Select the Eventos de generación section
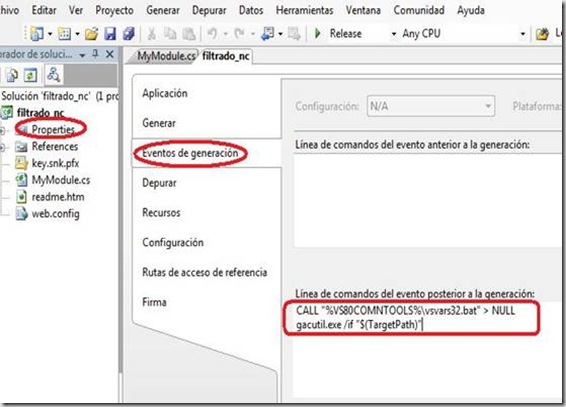566x407 pixels. click(x=190, y=153)
